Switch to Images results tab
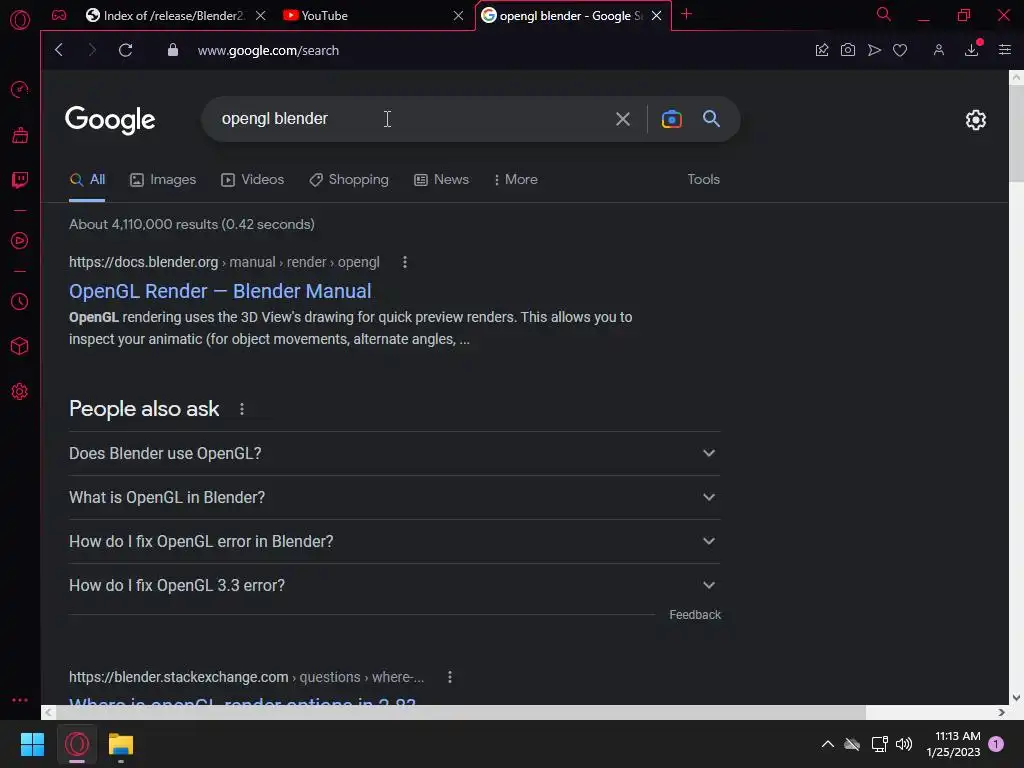Screen dimensions: 1024x768 pos(163,180)
